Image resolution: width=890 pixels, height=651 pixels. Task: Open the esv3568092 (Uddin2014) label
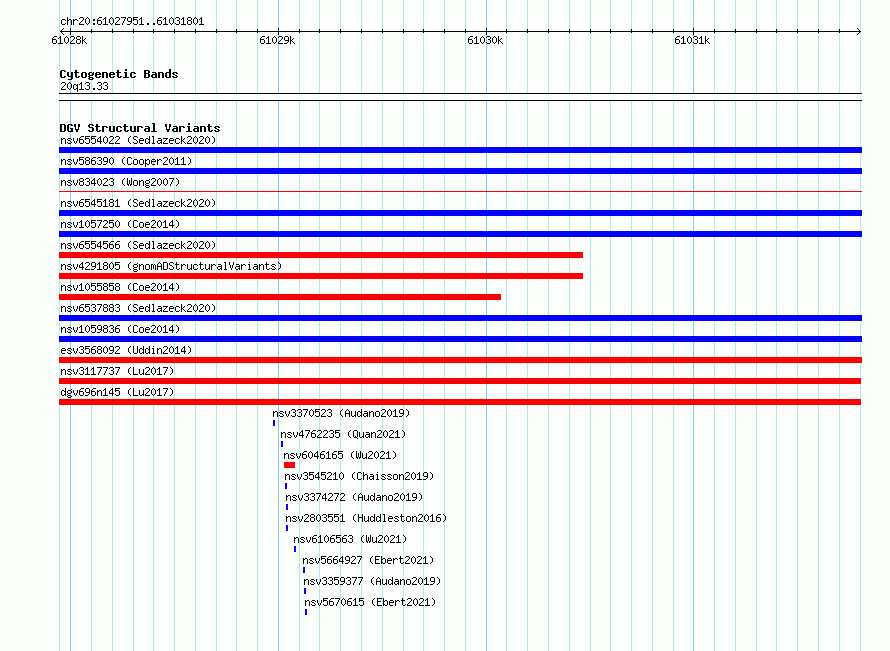pyautogui.click(x=126, y=350)
